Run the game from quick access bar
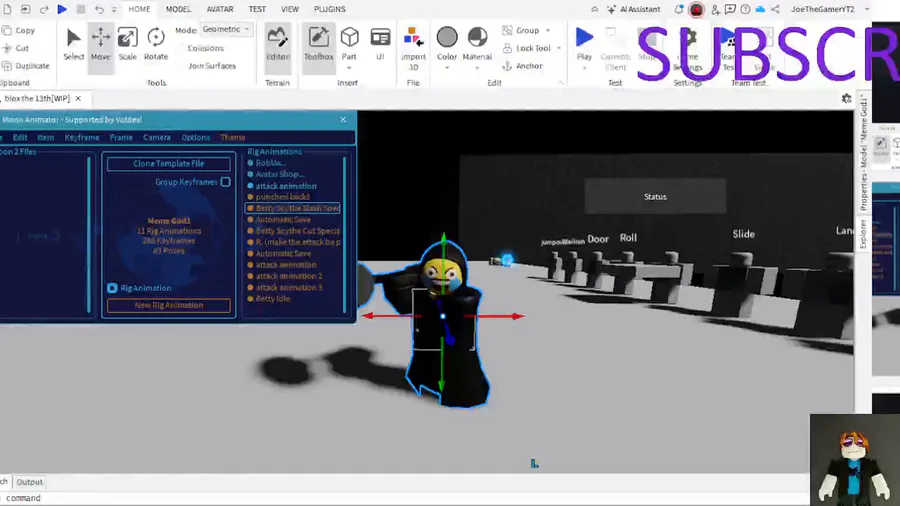The height and width of the screenshot is (506, 900). (x=62, y=9)
